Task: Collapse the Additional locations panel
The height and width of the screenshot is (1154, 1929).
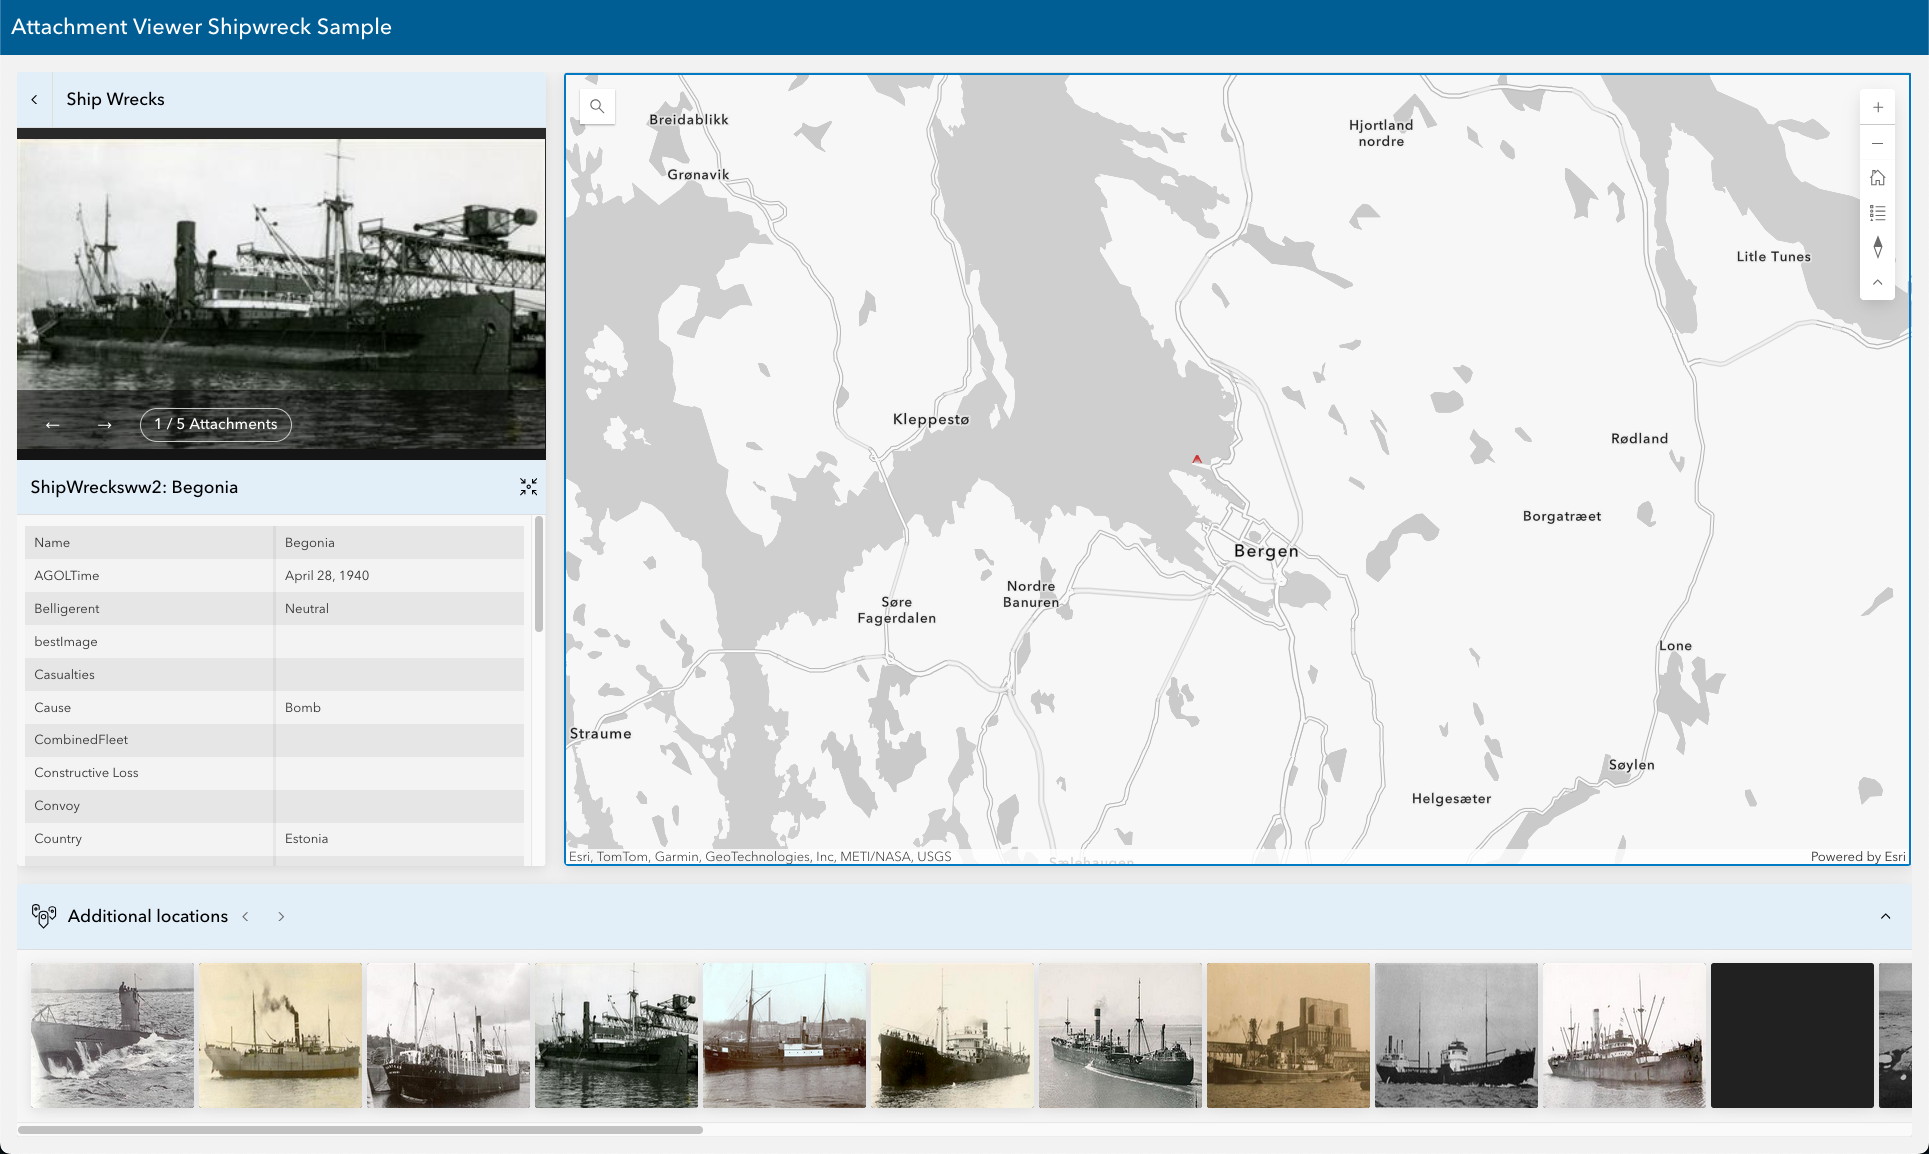Action: [1887, 916]
